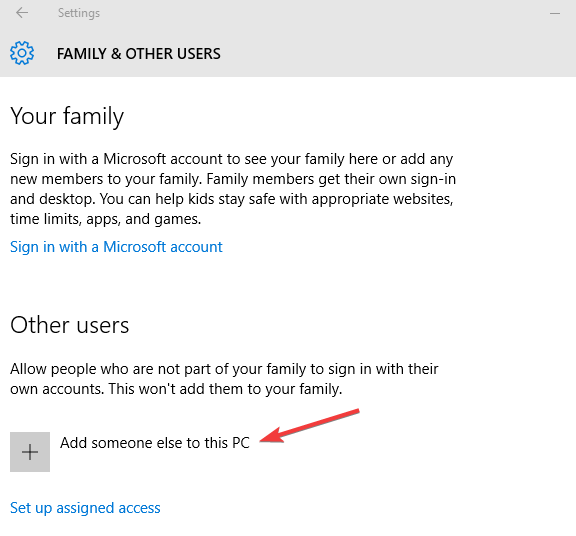Screen dimensions: 576x536
Task: Click the text line starting 'Allow people who'
Action: coord(224,369)
